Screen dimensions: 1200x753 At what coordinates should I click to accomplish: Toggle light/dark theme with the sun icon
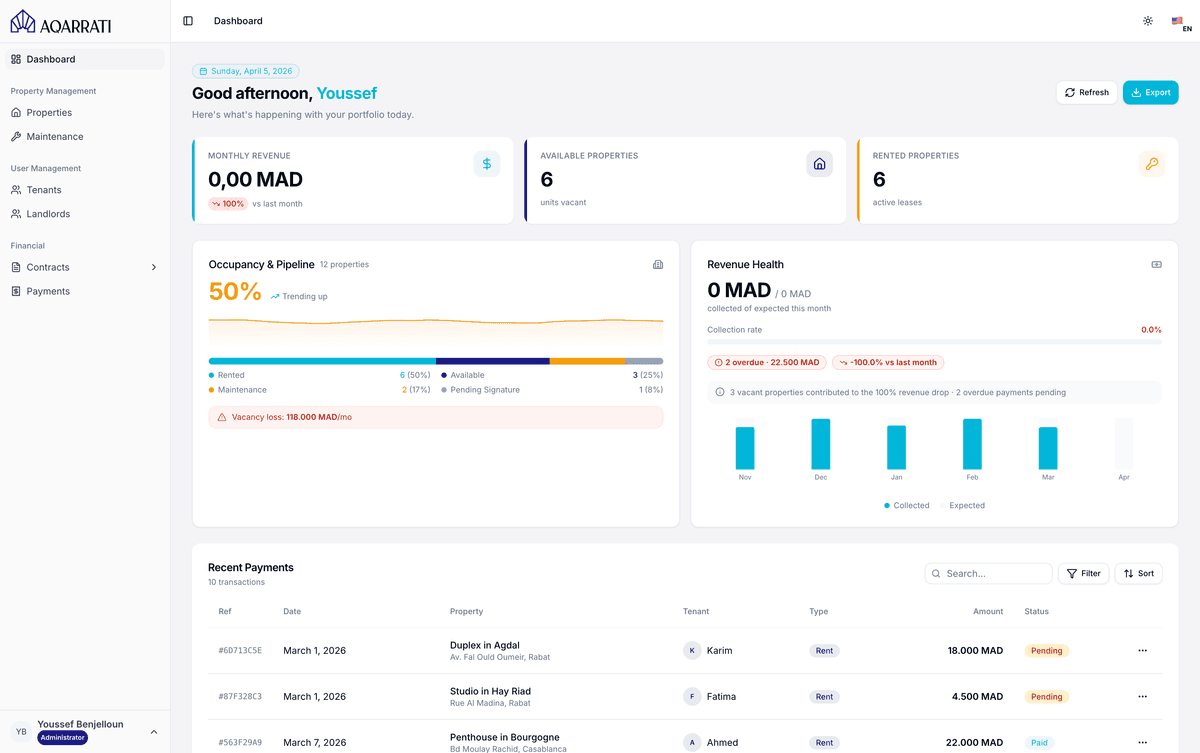1147,20
